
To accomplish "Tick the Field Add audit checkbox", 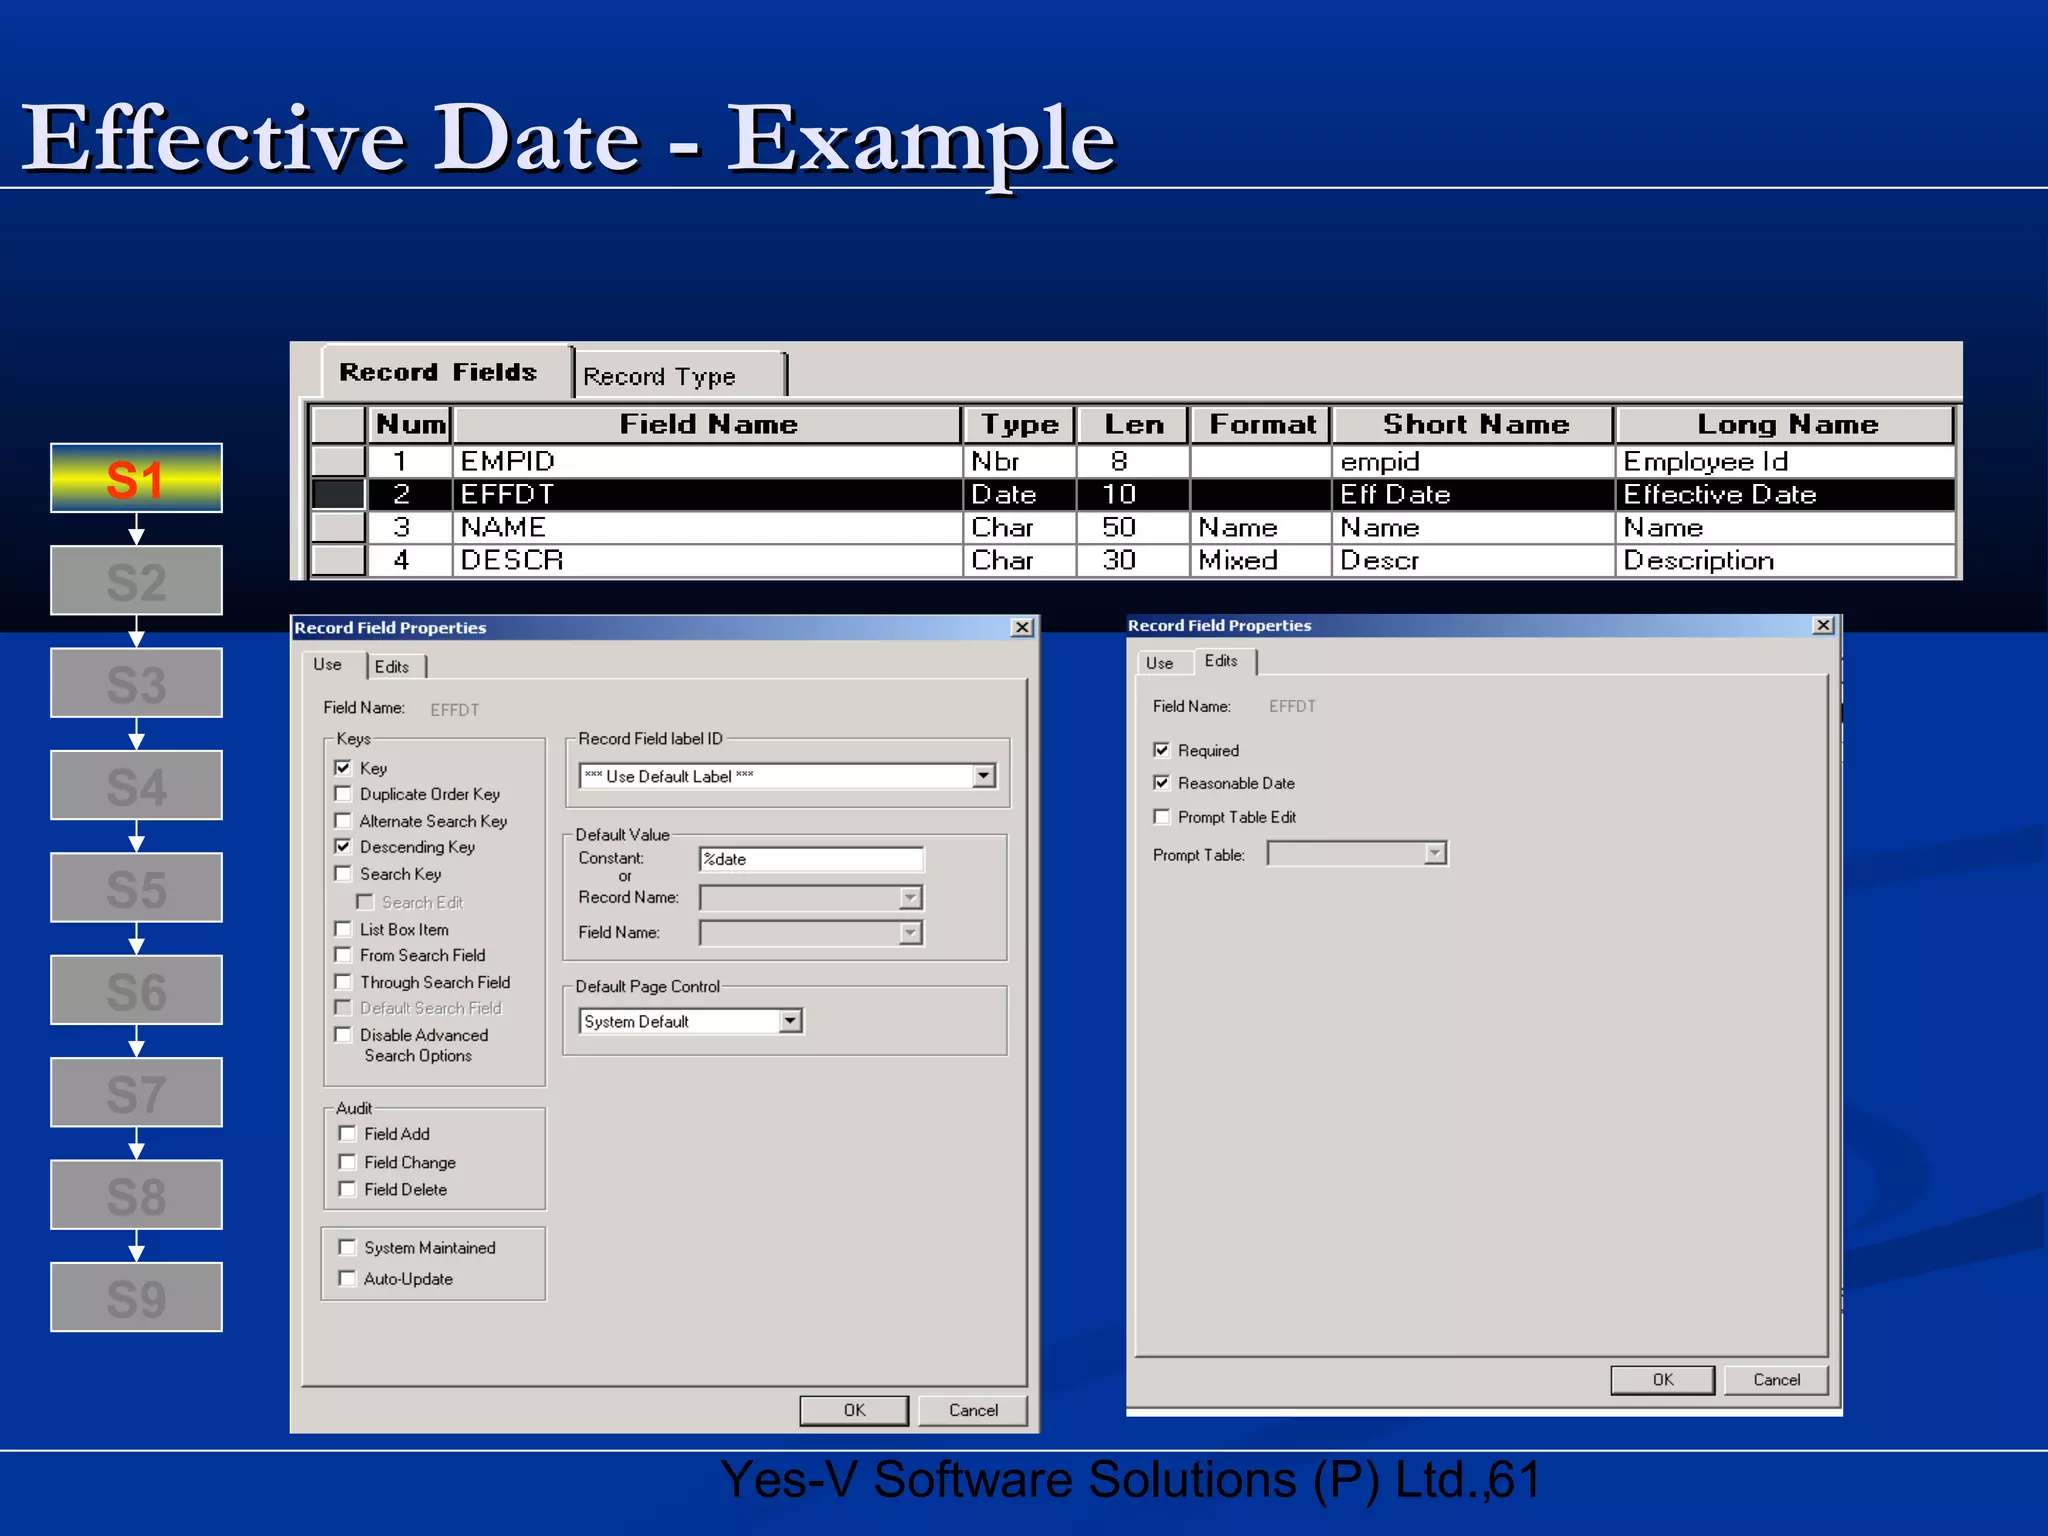I will (347, 1133).
